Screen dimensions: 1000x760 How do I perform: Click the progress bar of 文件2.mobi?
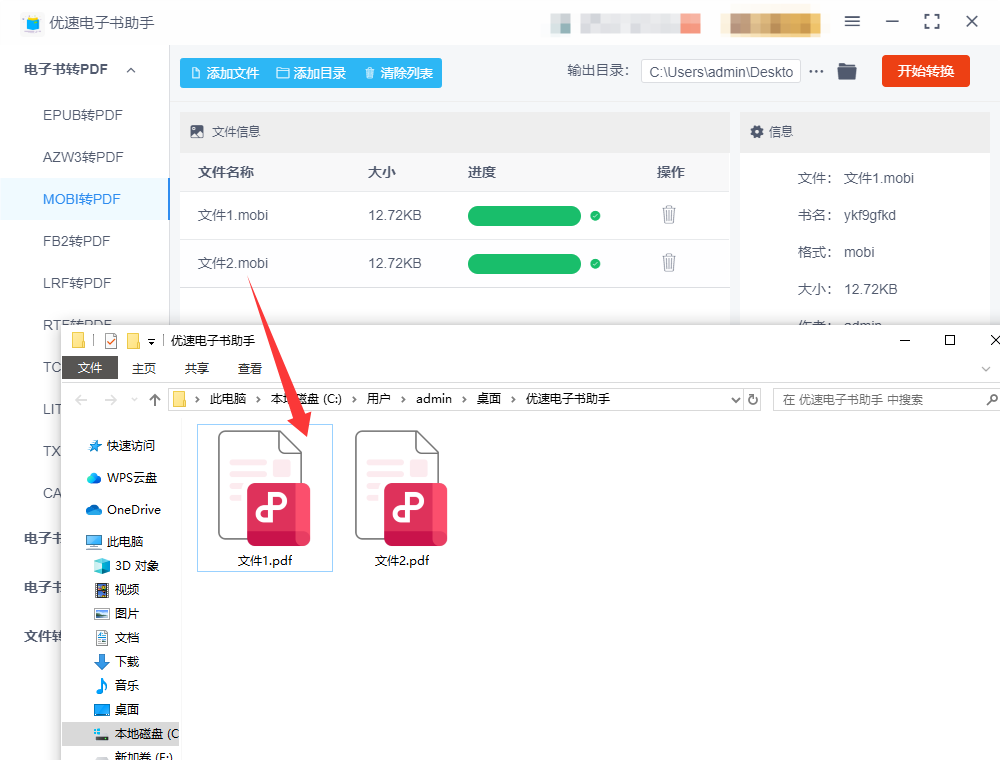524,263
